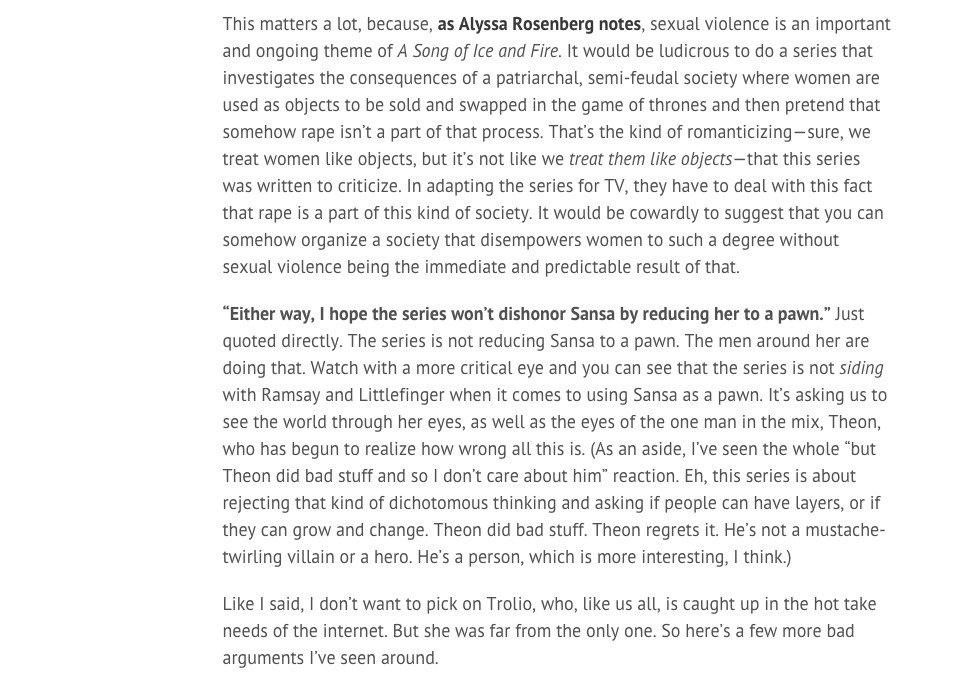
Task: Click the italic title "A Song of Ice and Fire"
Action: point(478,51)
